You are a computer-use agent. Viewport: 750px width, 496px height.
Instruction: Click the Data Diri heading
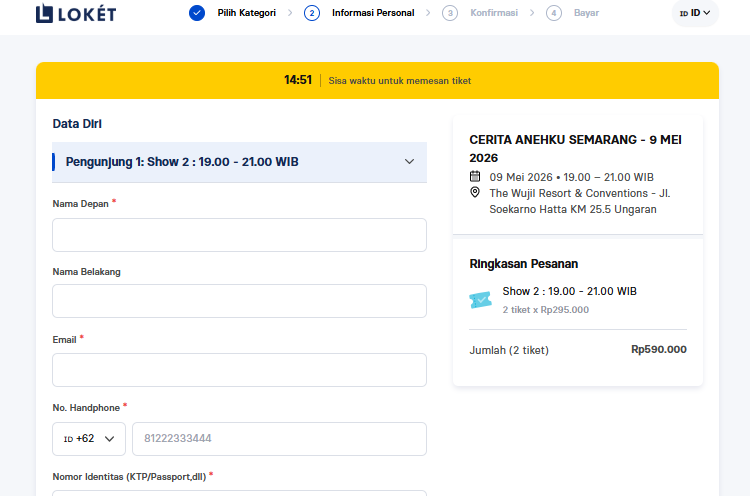click(77, 124)
